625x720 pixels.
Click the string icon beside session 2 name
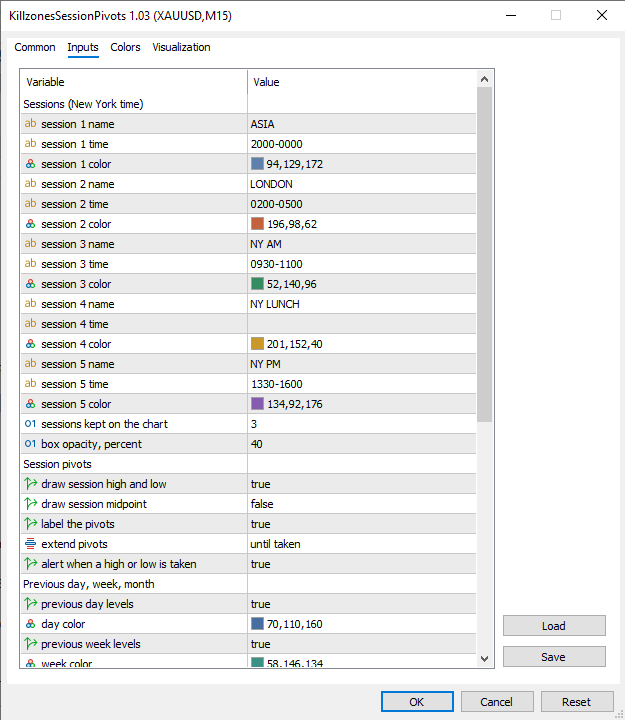click(x=30, y=184)
